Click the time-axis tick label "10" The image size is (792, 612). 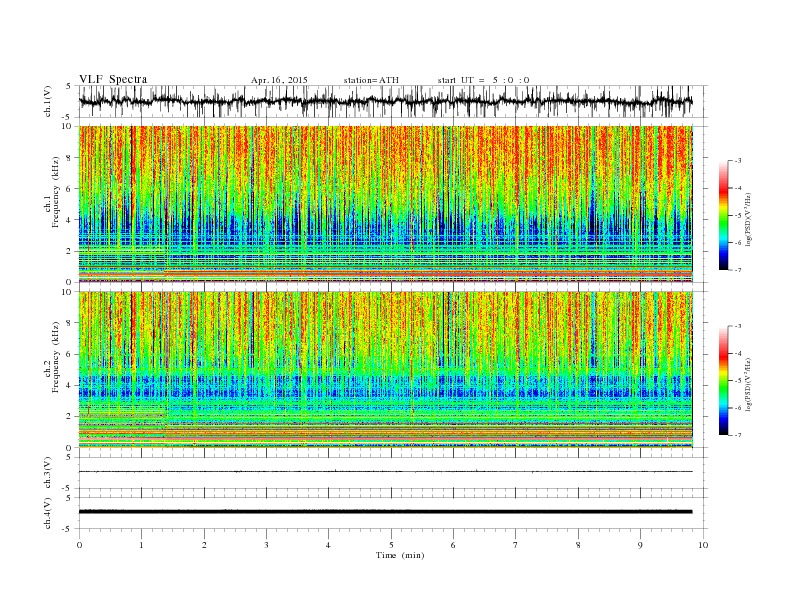pyautogui.click(x=703, y=545)
